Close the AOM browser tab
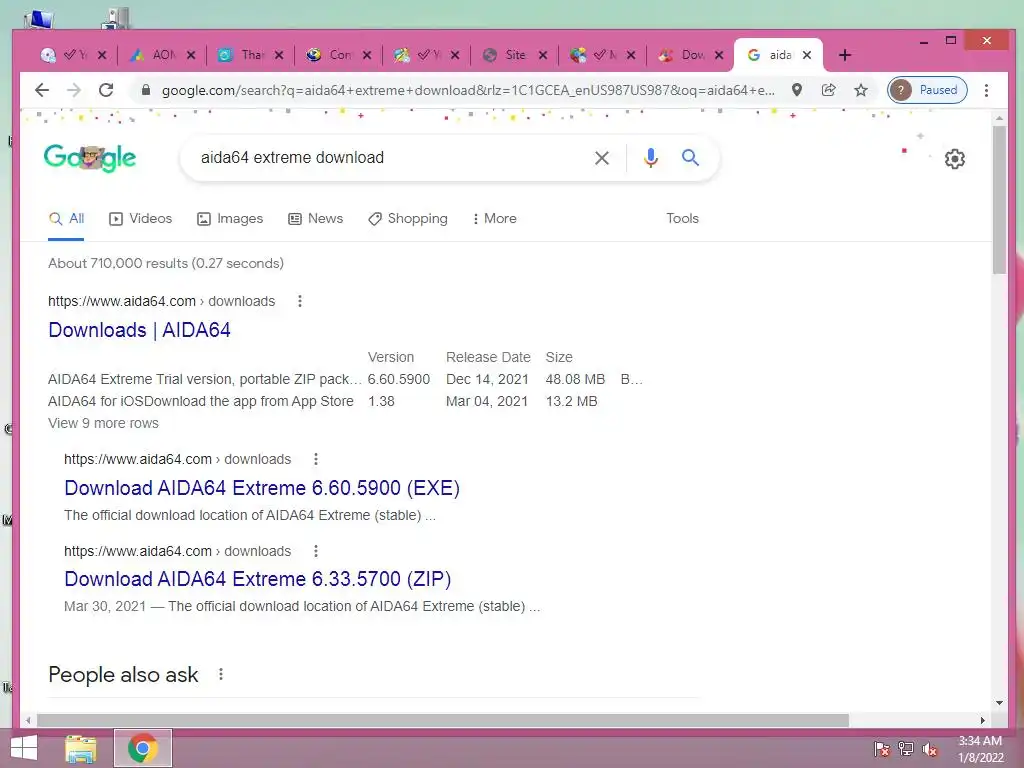The width and height of the screenshot is (1024, 768). pos(191,55)
